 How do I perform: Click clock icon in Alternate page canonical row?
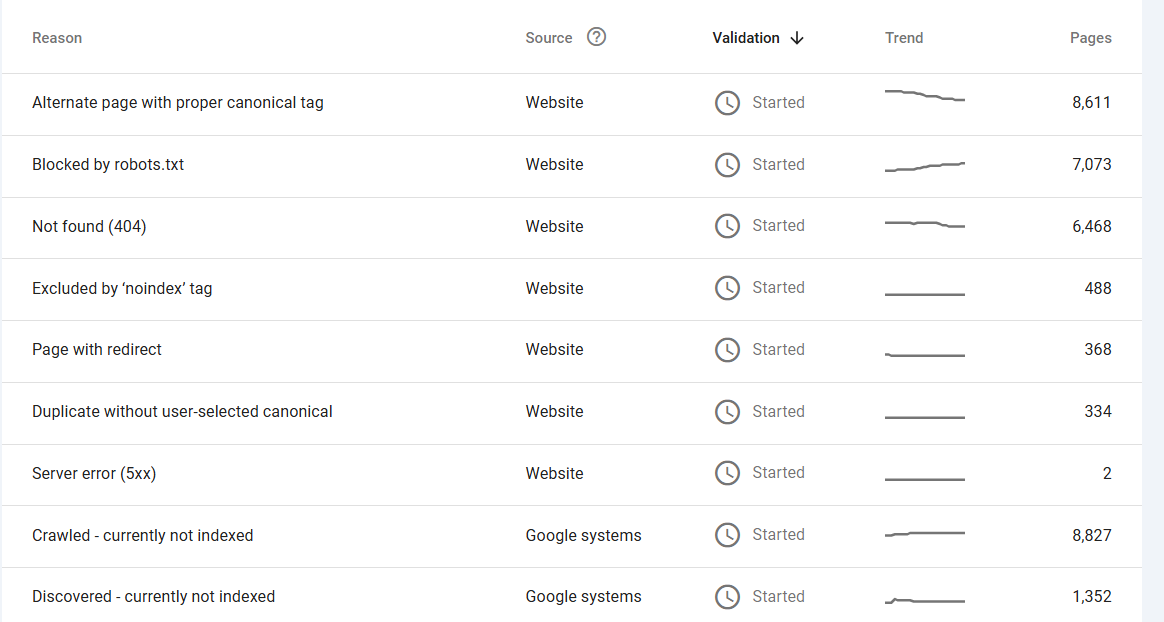click(x=727, y=102)
